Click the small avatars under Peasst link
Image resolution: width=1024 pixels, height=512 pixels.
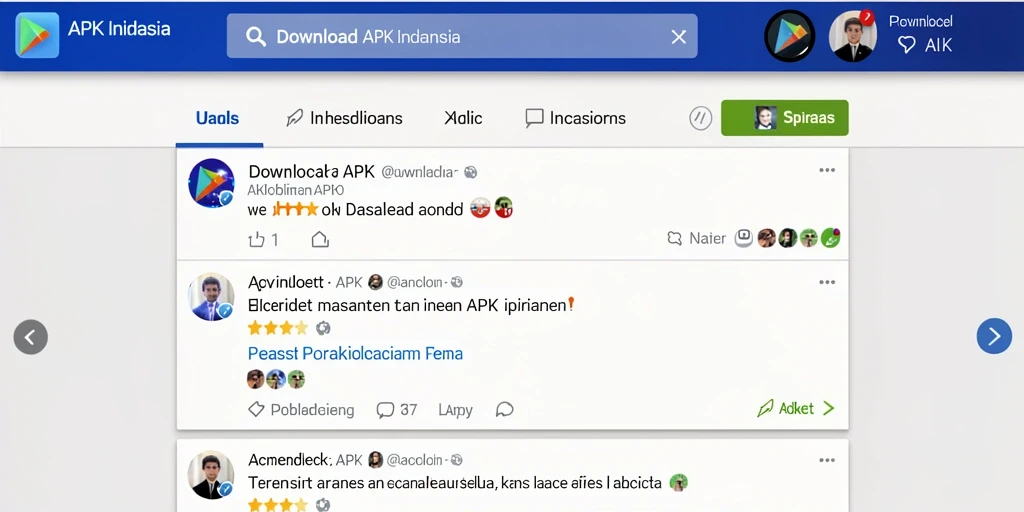[x=276, y=379]
